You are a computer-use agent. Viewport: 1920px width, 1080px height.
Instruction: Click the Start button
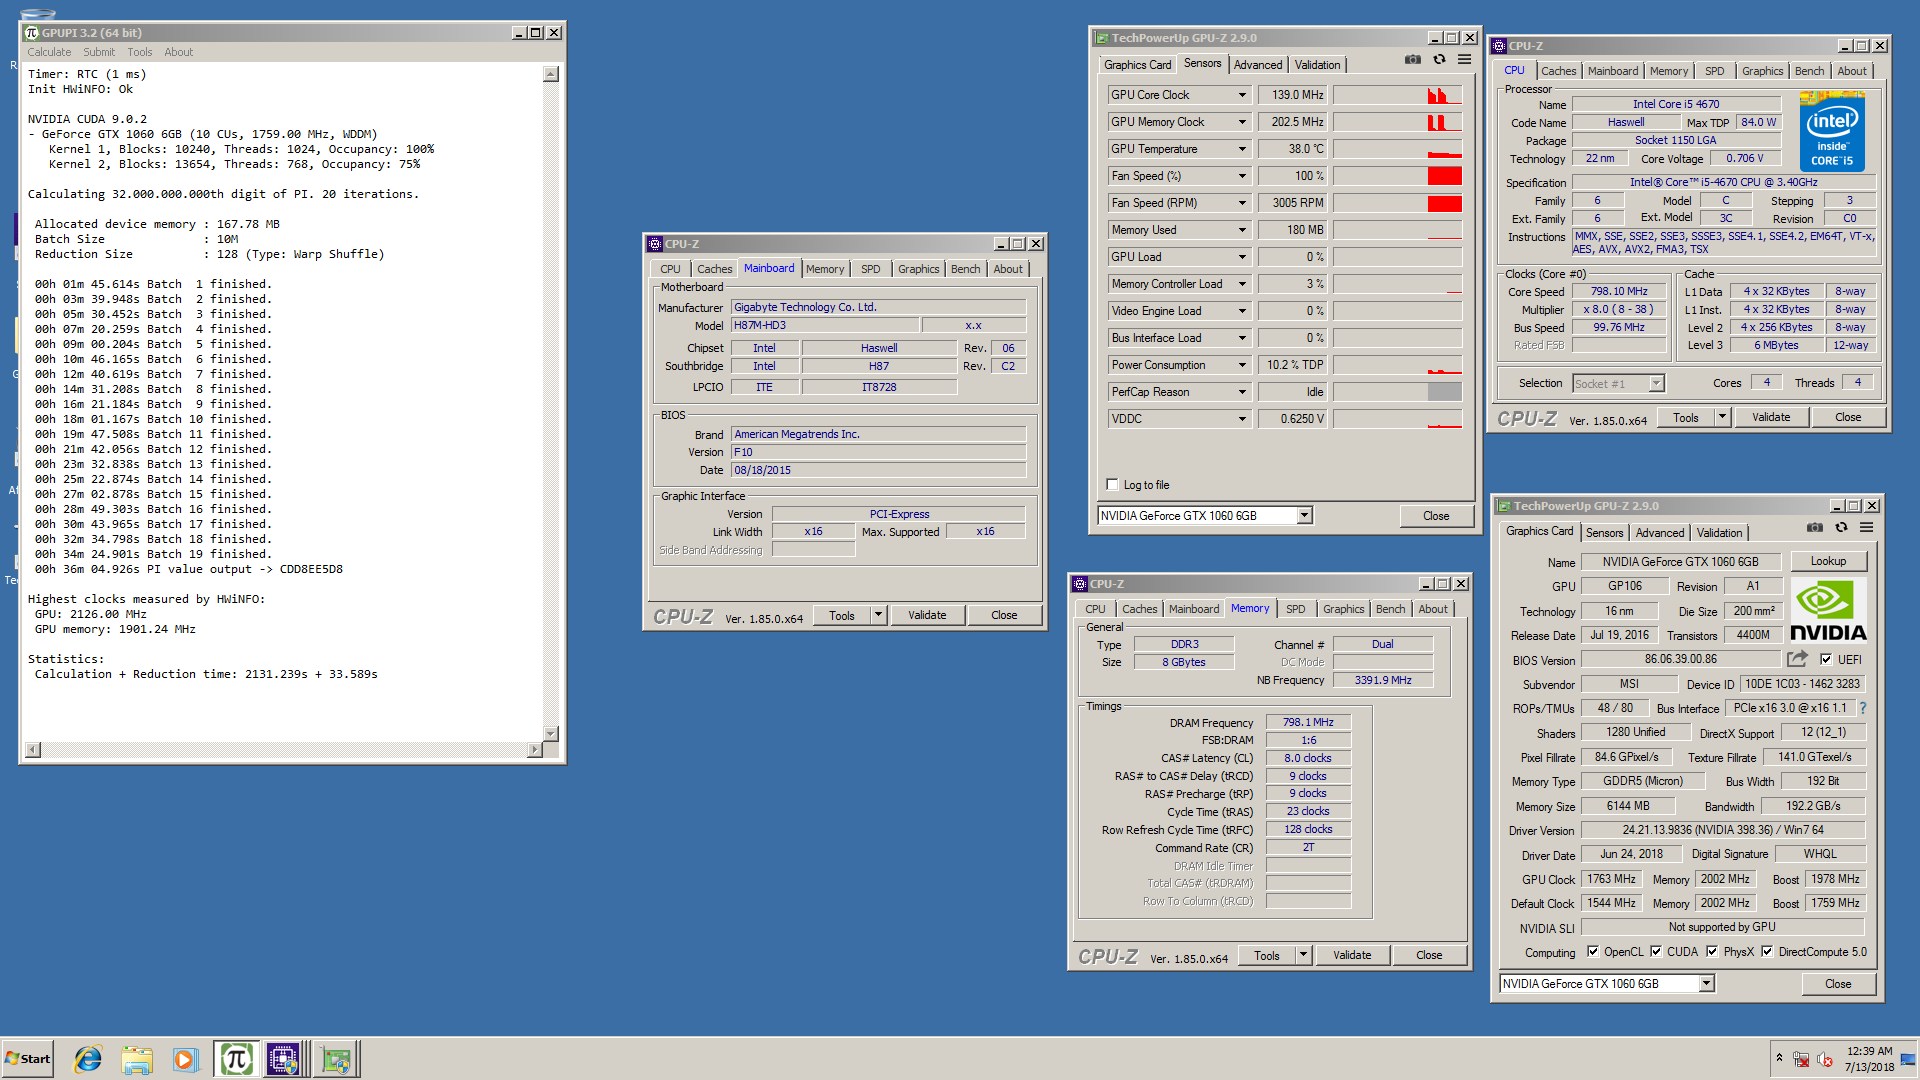27,1059
